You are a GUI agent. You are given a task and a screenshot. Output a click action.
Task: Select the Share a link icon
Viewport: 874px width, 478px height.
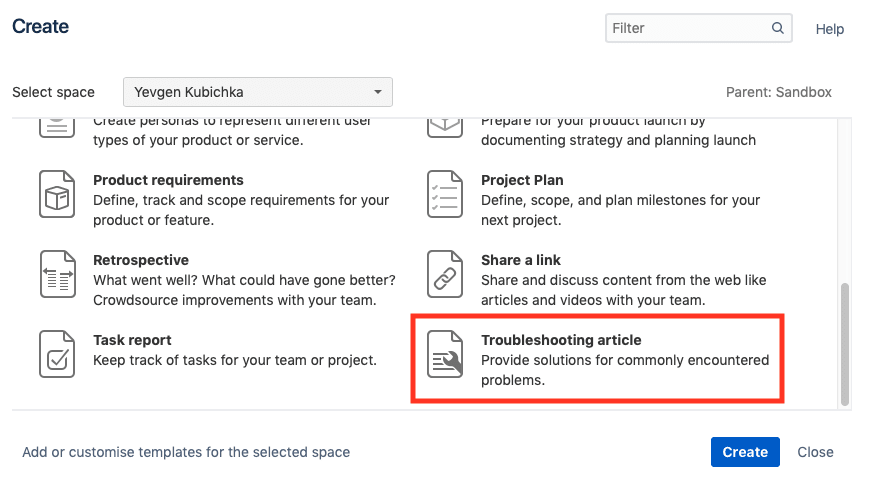coord(445,274)
